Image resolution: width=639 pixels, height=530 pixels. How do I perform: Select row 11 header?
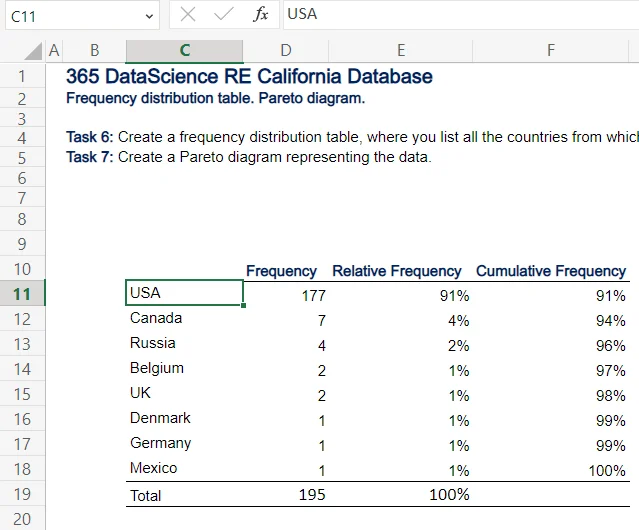click(23, 294)
